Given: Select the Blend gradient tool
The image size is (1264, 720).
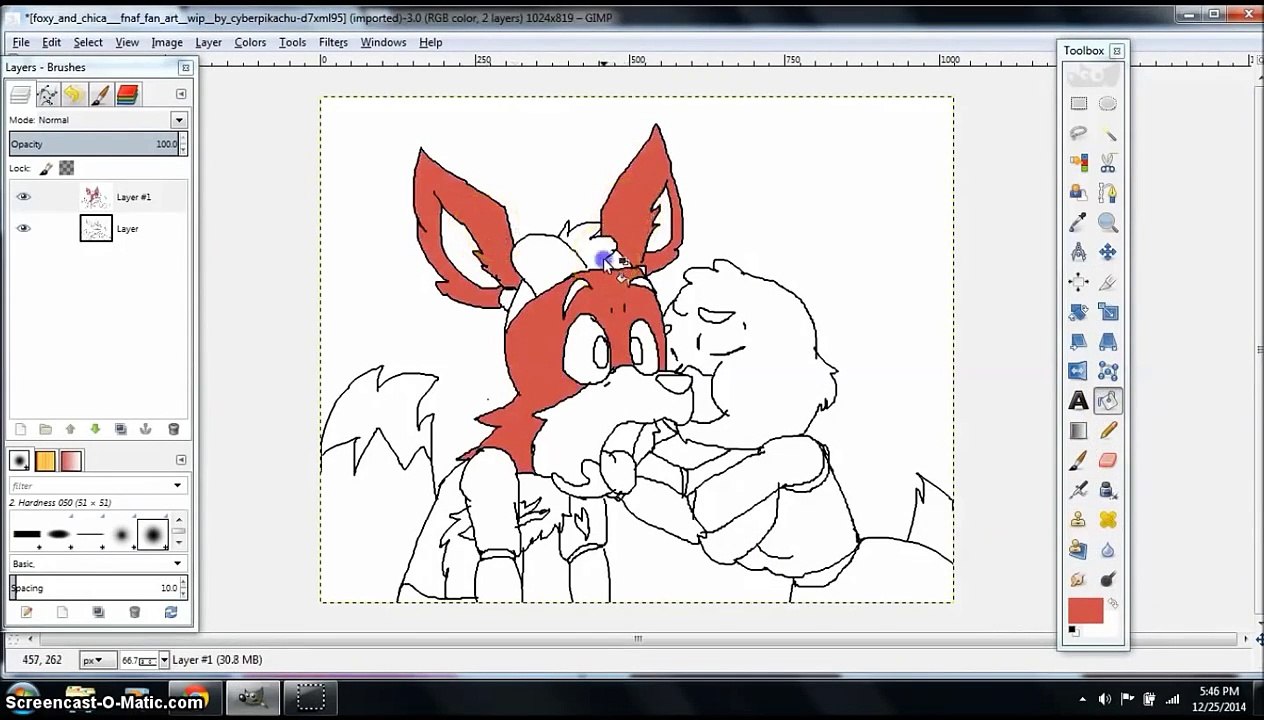Looking at the screenshot, I should 1078,431.
